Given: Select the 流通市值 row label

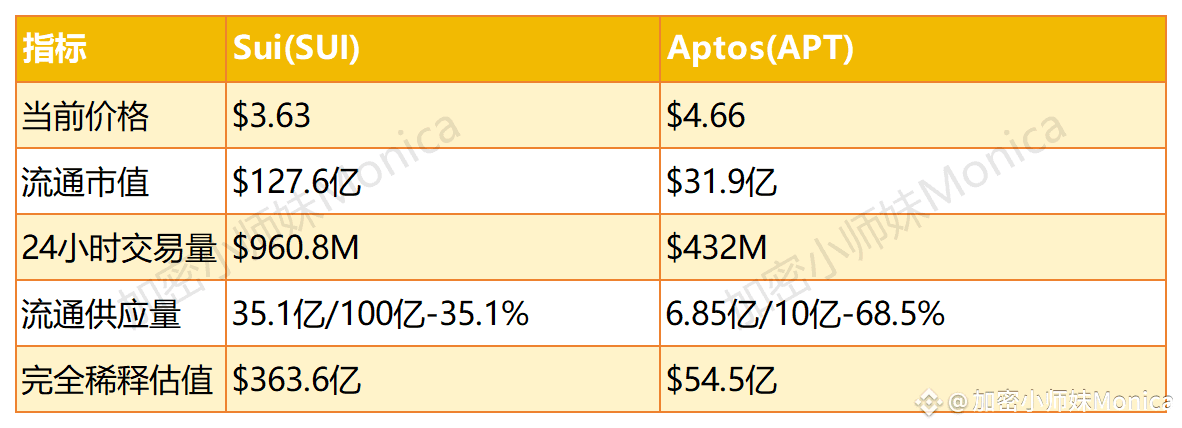Looking at the screenshot, I should pyautogui.click(x=121, y=182).
